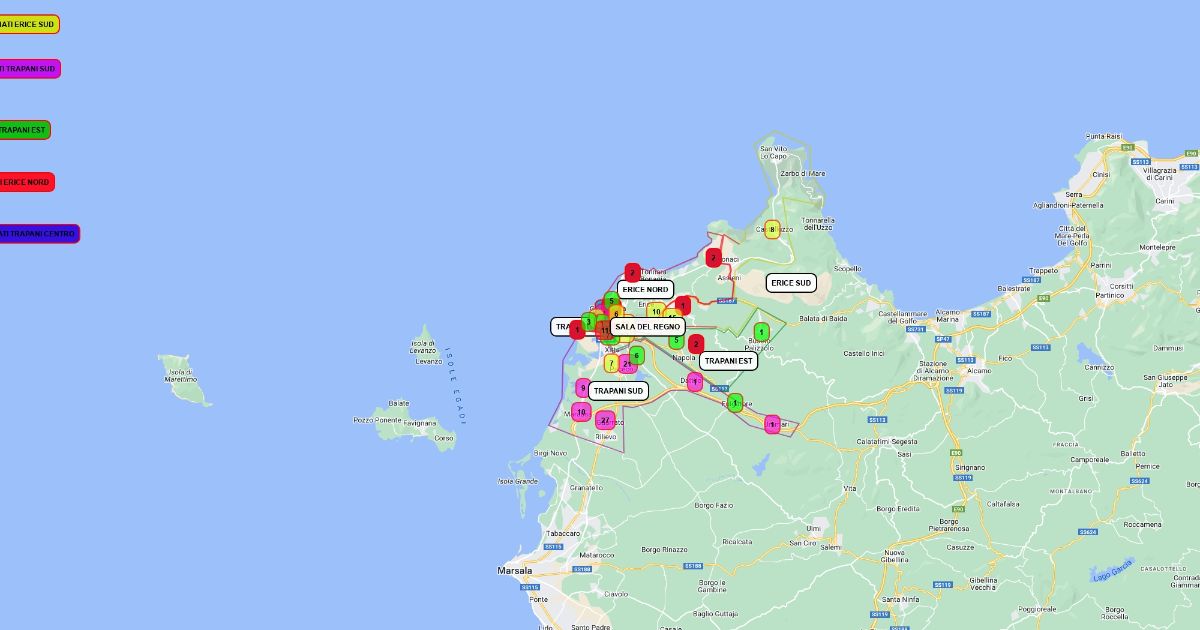Click the yellow ERICE SUD legend button
The width and height of the screenshot is (1200, 630).
(29, 24)
